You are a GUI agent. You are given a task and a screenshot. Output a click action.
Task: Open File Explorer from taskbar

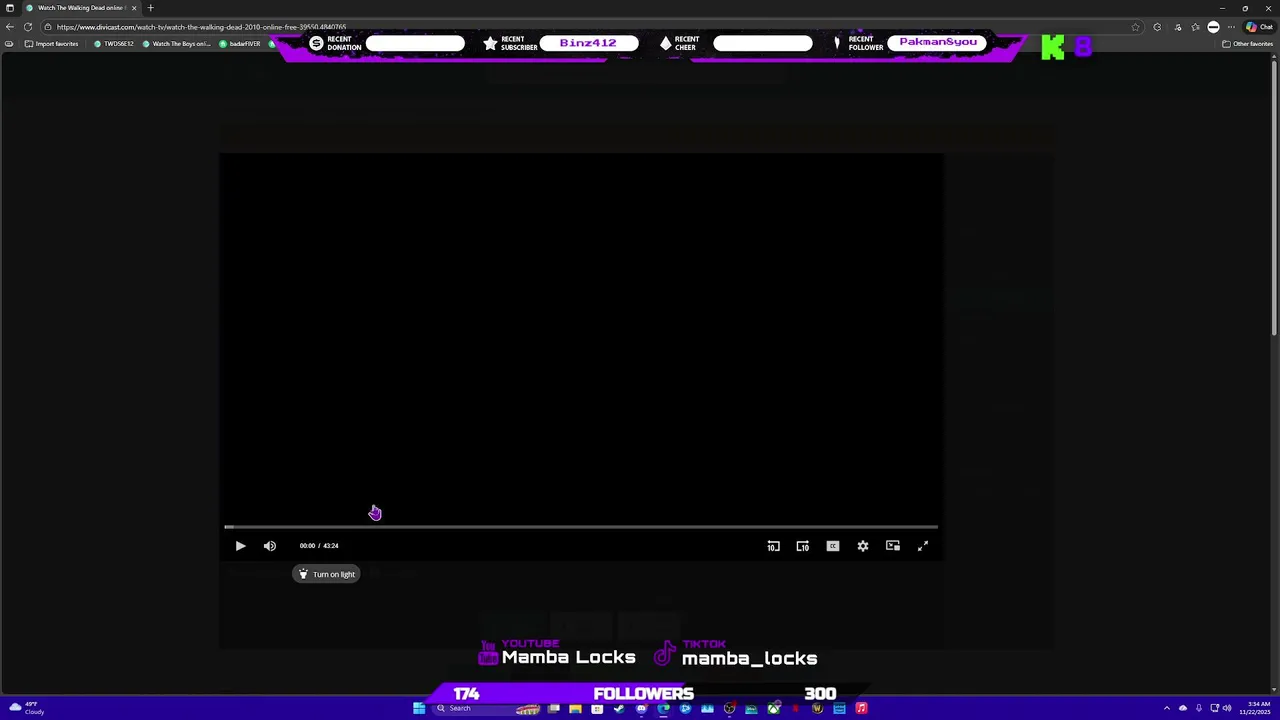pyautogui.click(x=575, y=708)
